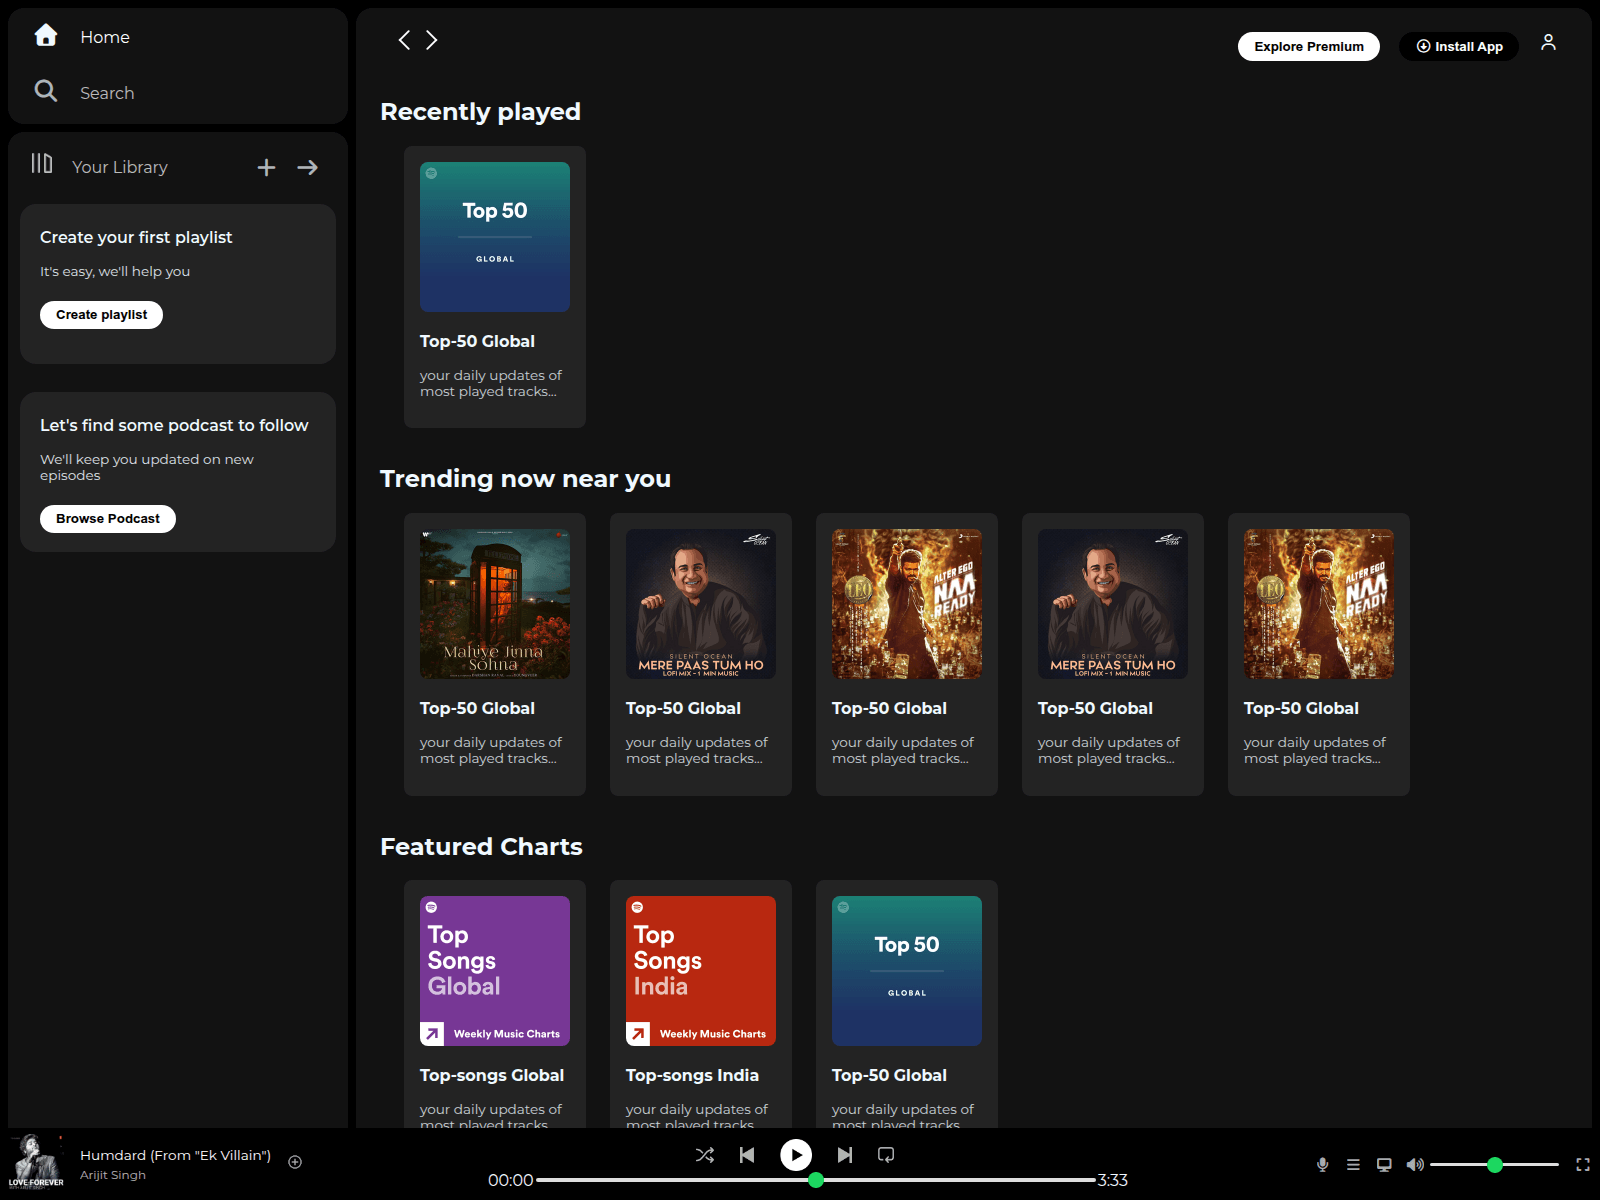
Task: Toggle repeat mode
Action: pos(886,1155)
